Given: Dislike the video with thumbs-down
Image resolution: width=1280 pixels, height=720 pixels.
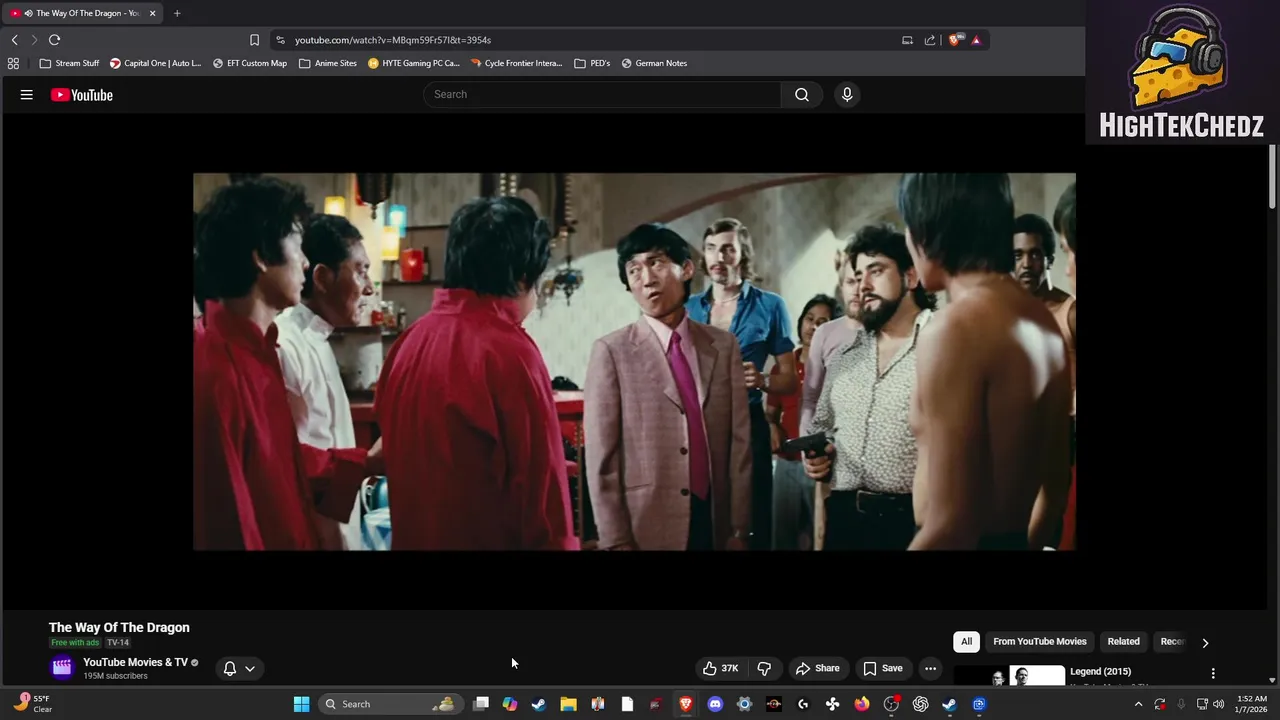Looking at the screenshot, I should coord(764,668).
